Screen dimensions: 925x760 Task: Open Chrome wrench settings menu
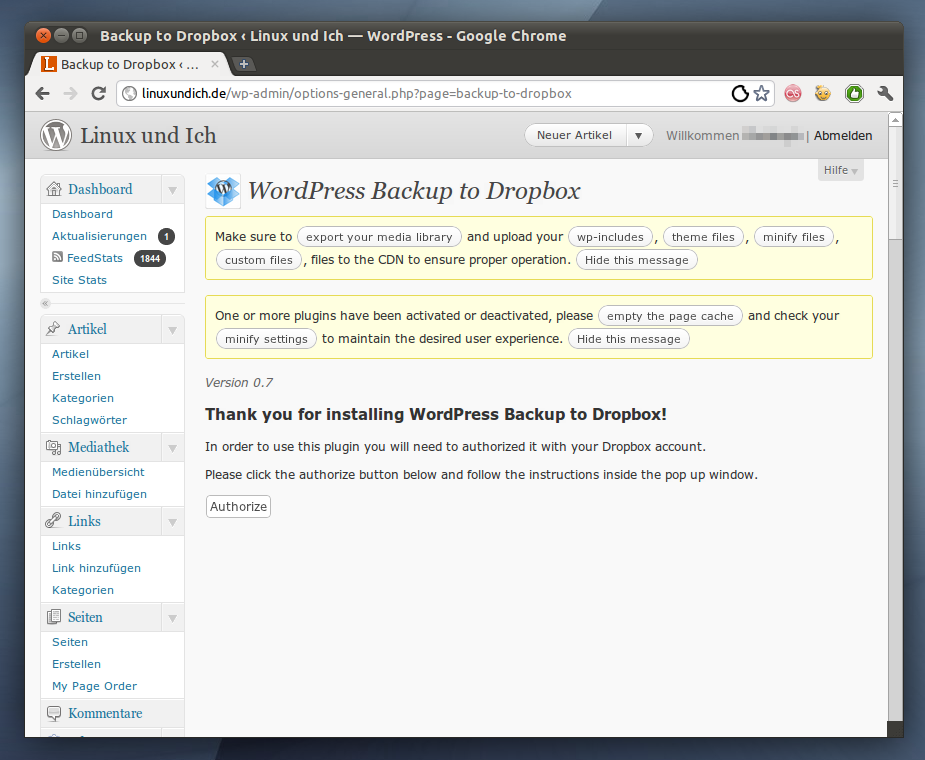pyautogui.click(x=884, y=94)
